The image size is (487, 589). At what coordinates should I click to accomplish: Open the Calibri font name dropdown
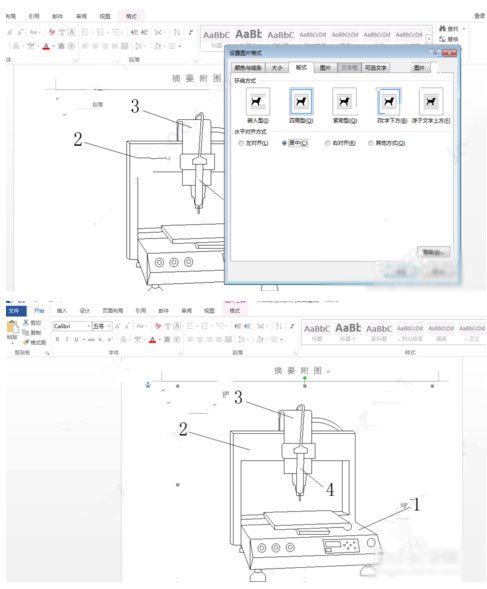click(x=89, y=326)
